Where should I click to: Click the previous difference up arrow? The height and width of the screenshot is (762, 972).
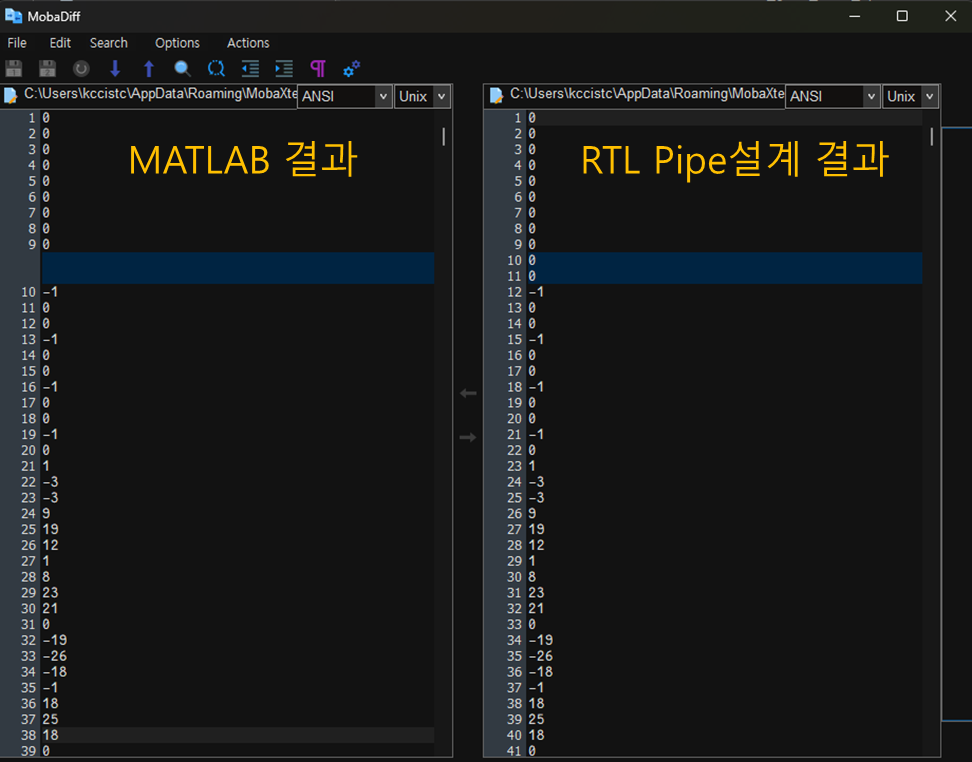point(149,69)
